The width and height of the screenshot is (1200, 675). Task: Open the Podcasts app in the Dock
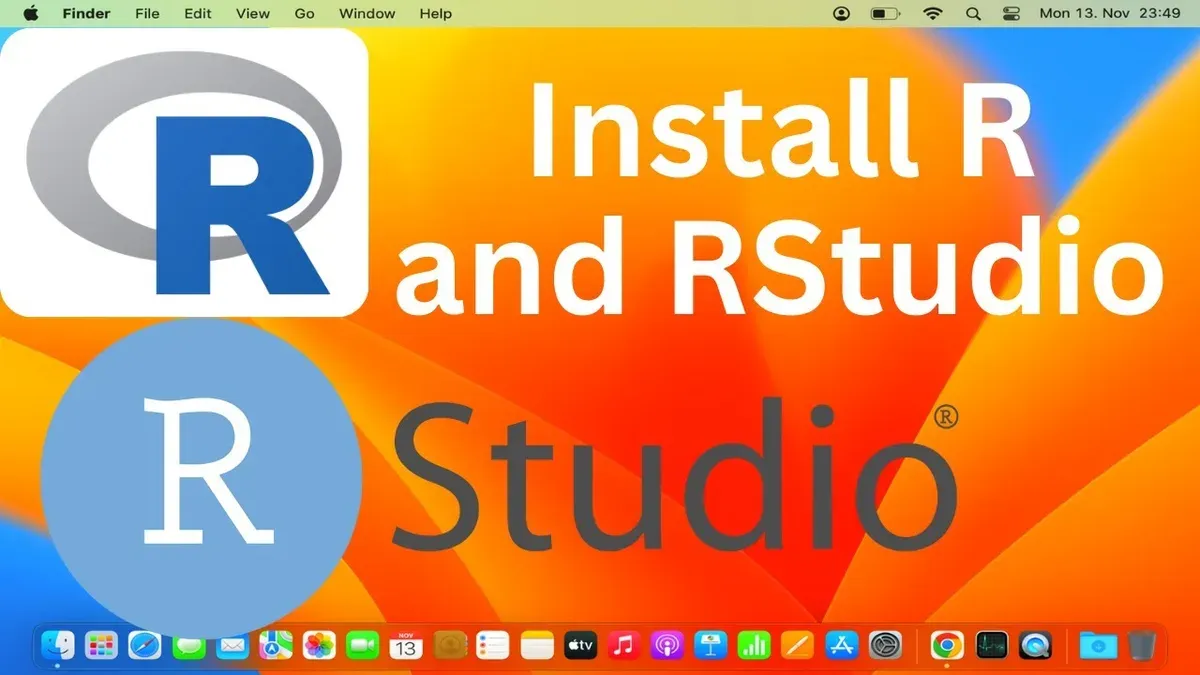pos(667,647)
